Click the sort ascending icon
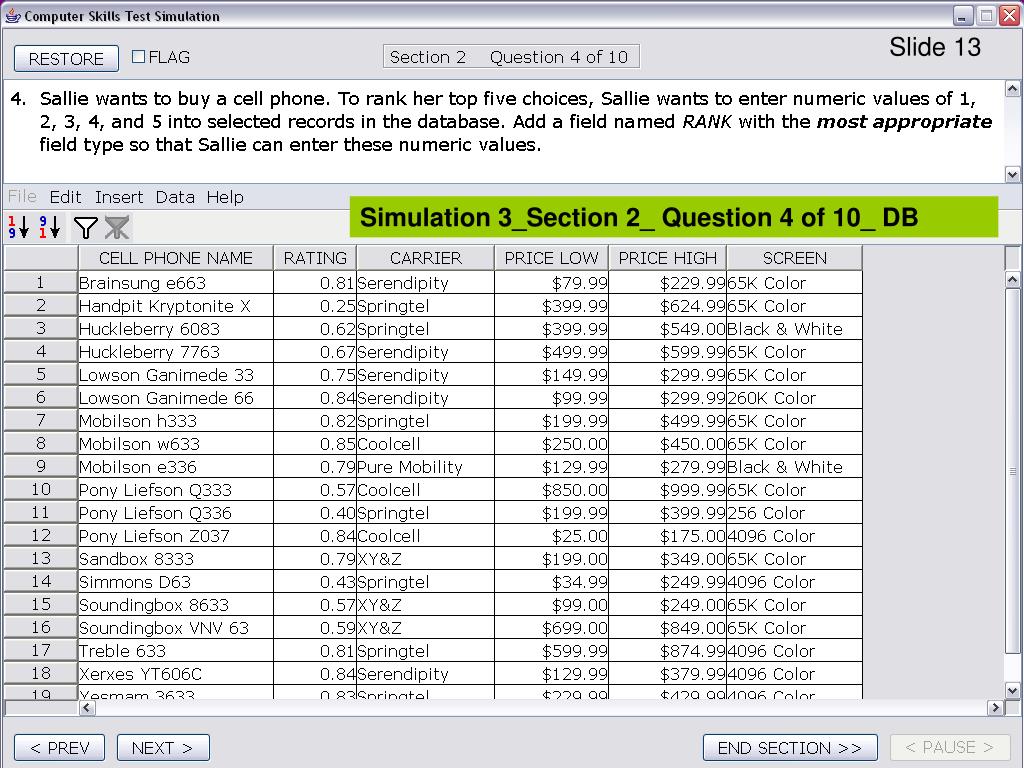Viewport: 1024px width, 768px height. coord(18,227)
